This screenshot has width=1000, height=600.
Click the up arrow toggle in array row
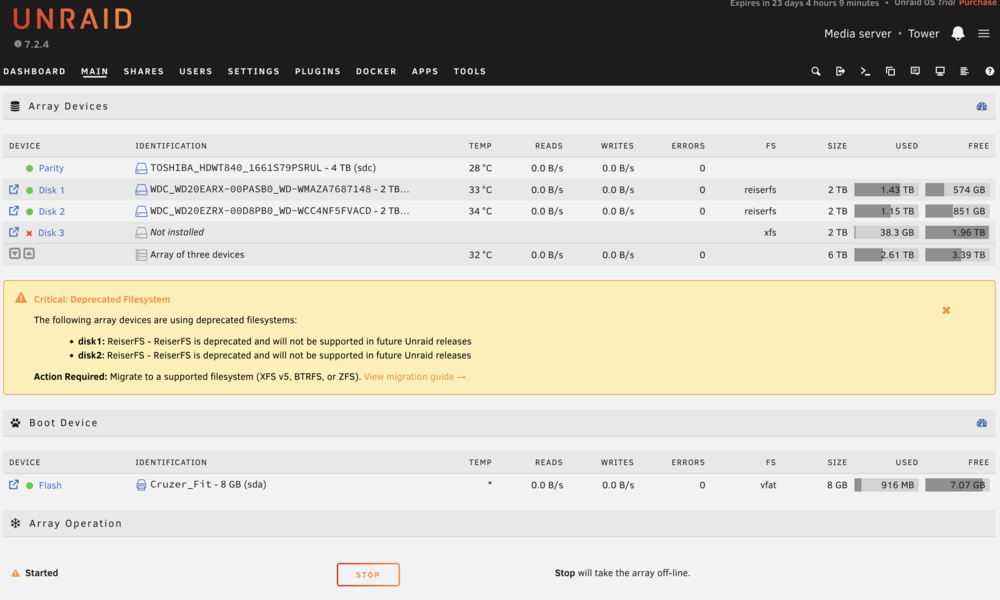(29, 254)
